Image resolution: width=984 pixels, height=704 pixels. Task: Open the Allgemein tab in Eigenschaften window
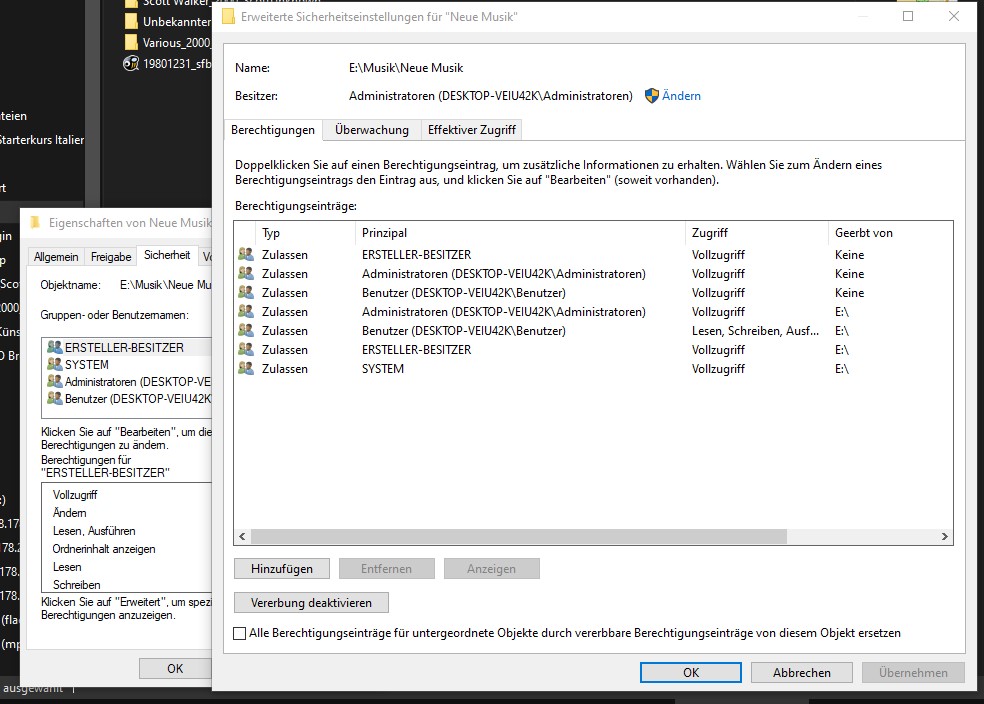56,257
